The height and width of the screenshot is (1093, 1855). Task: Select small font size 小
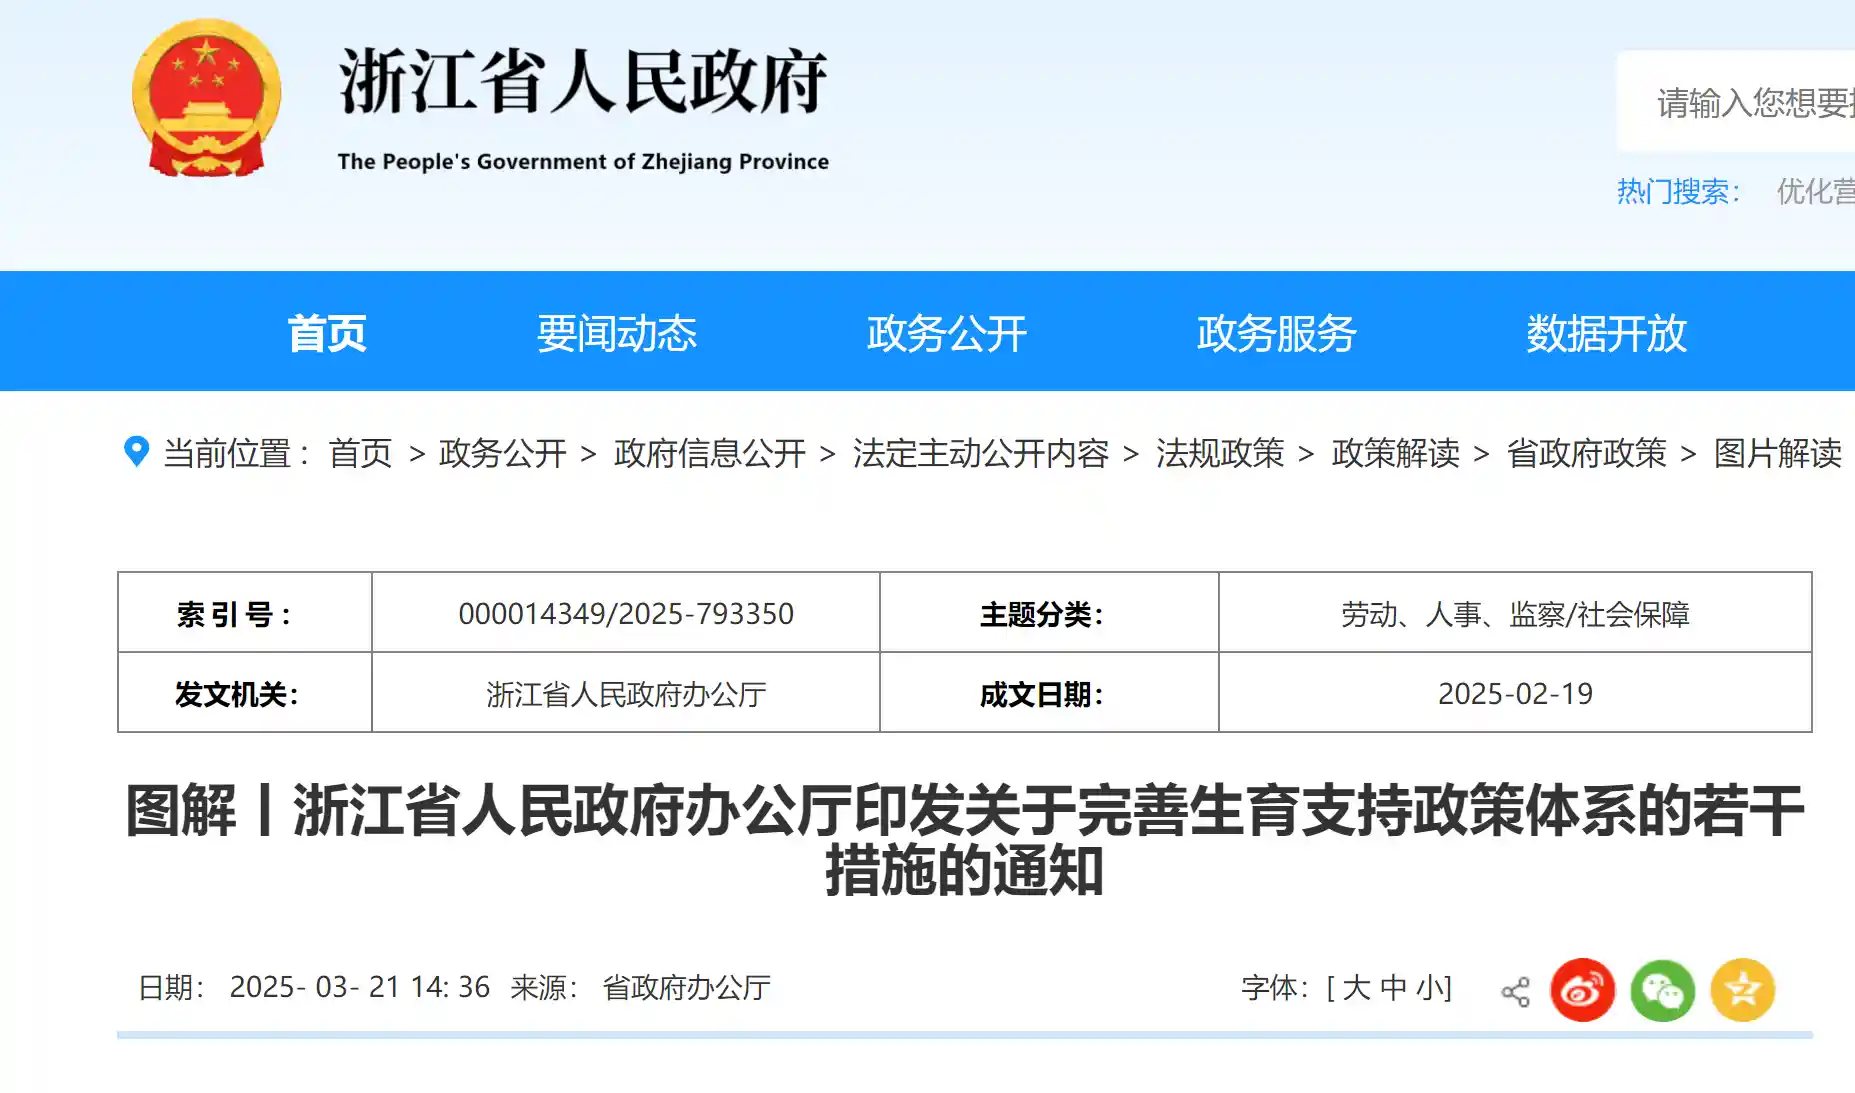1429,987
